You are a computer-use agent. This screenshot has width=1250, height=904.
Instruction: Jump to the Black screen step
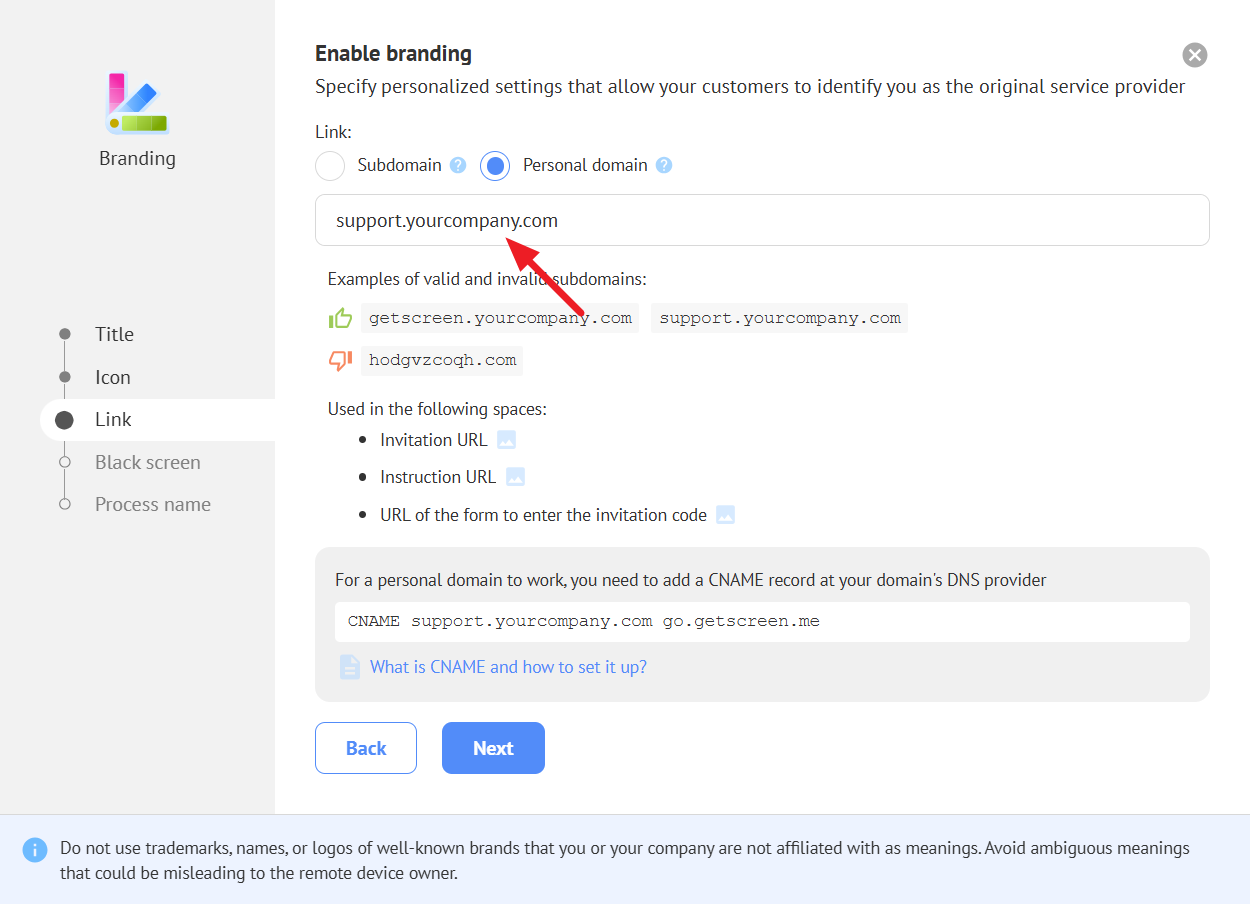coord(147,462)
